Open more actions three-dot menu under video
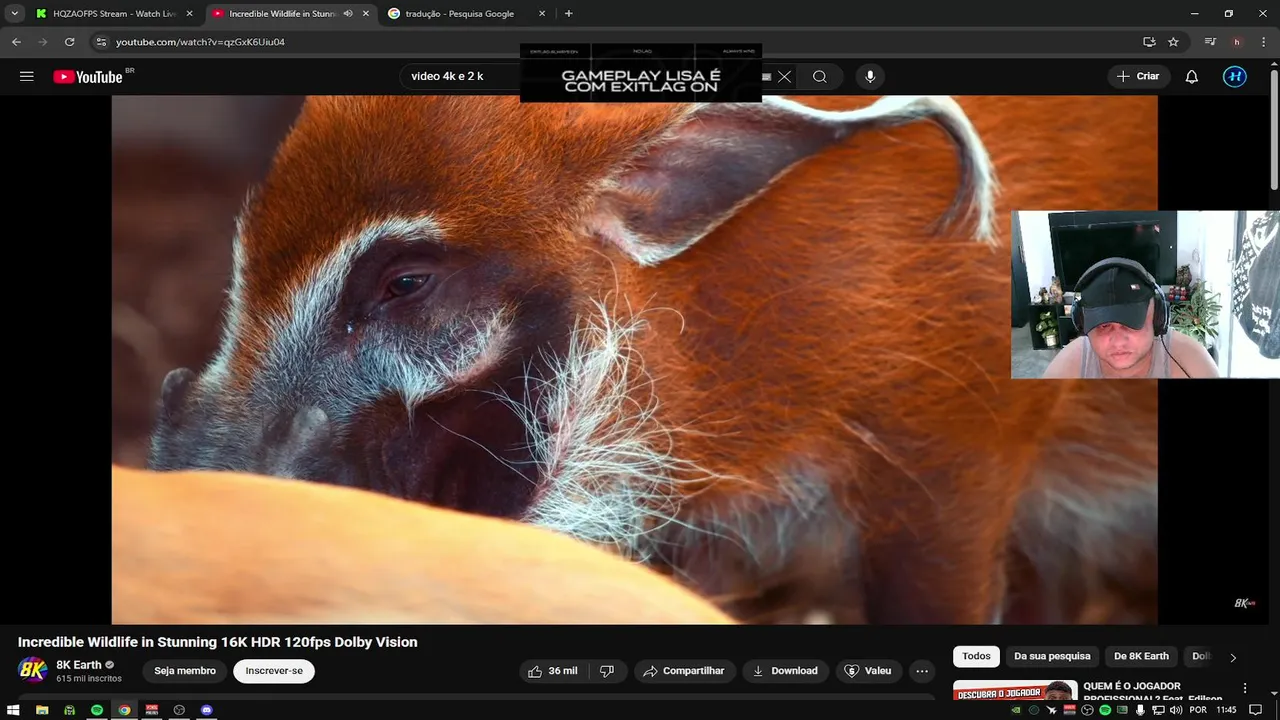Screen dimensions: 1280x720 [x=922, y=671]
